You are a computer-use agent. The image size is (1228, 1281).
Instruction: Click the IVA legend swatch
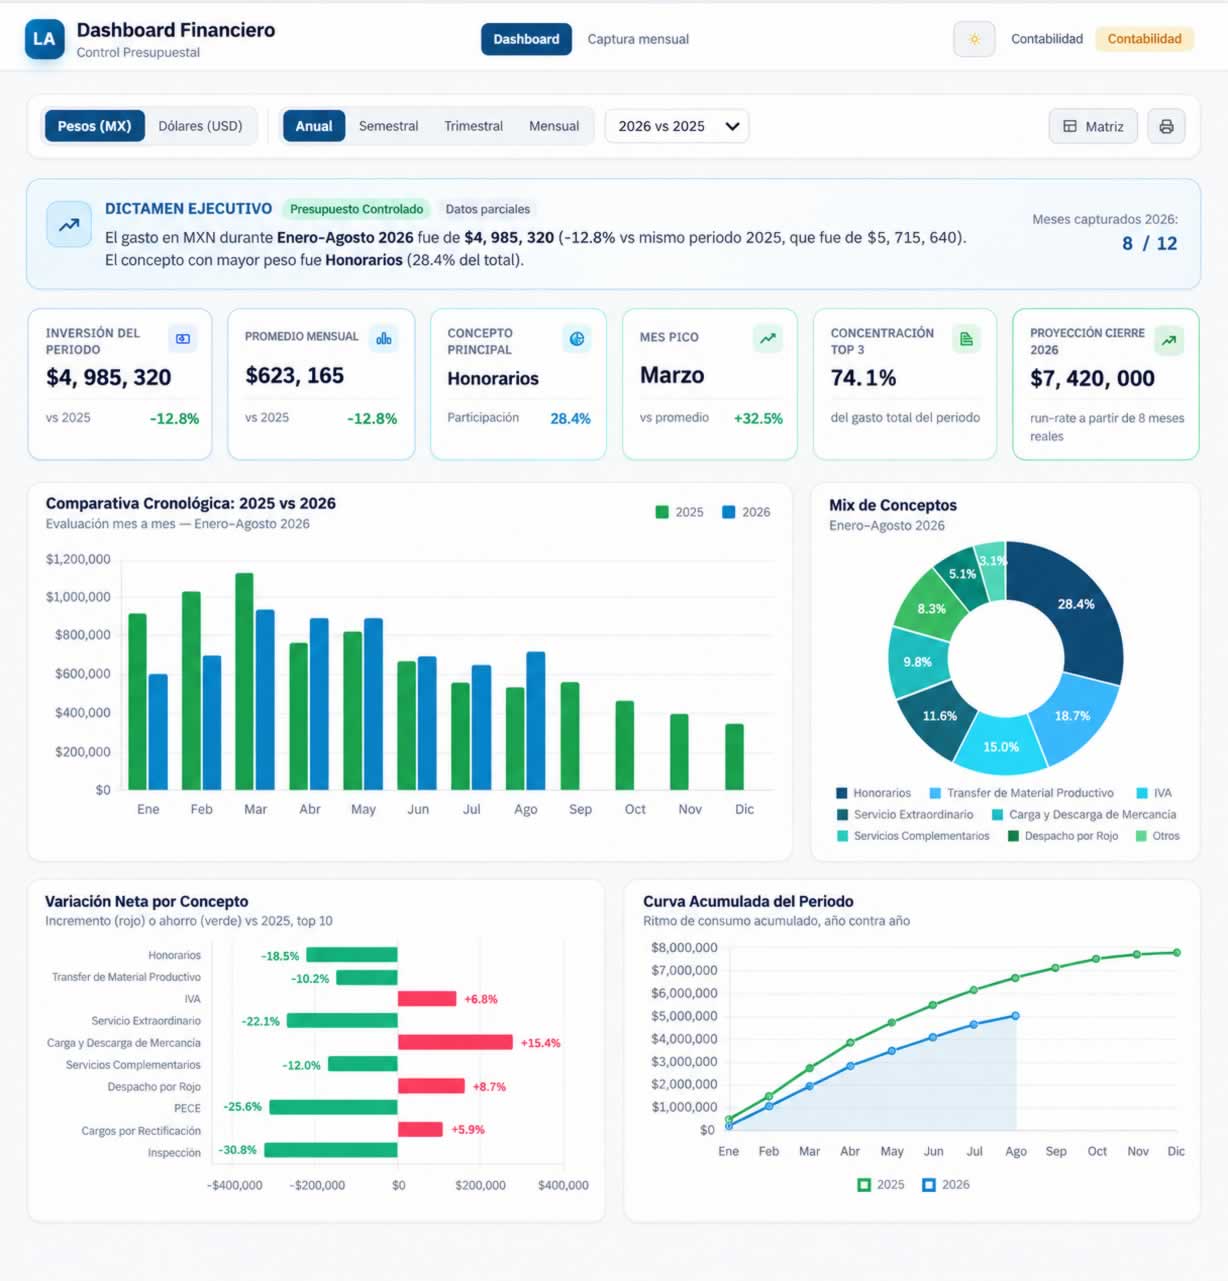pos(1142,793)
